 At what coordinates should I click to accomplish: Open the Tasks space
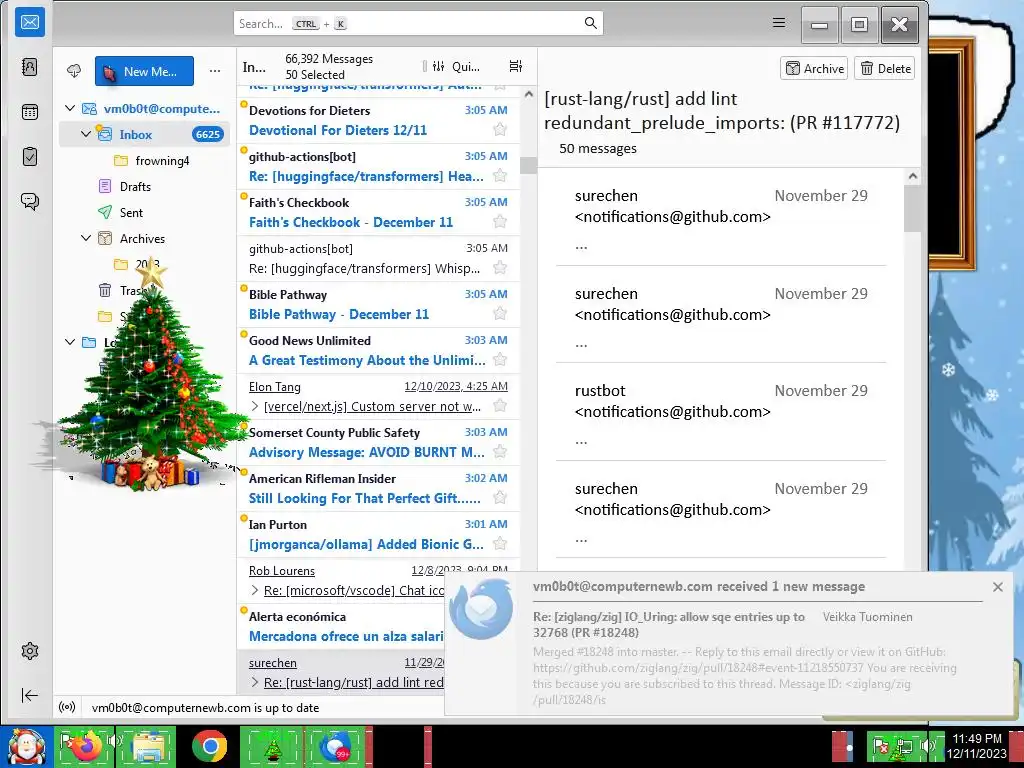click(30, 157)
